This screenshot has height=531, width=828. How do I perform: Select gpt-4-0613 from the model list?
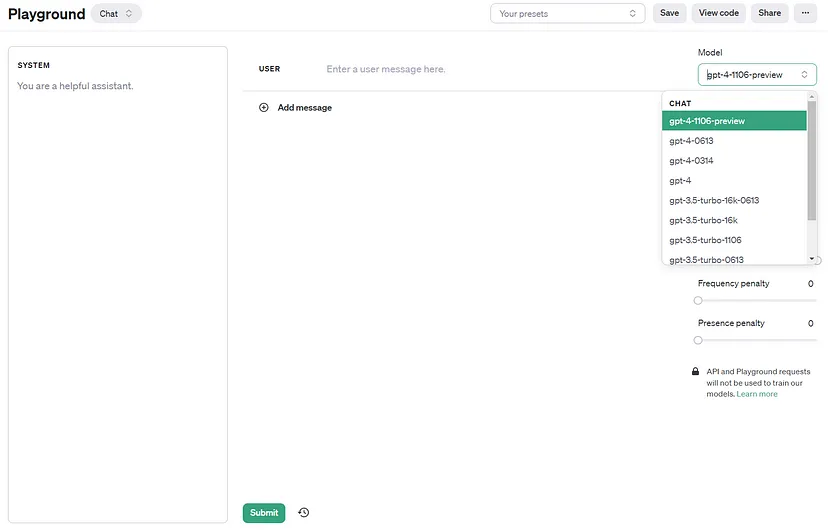(x=692, y=141)
